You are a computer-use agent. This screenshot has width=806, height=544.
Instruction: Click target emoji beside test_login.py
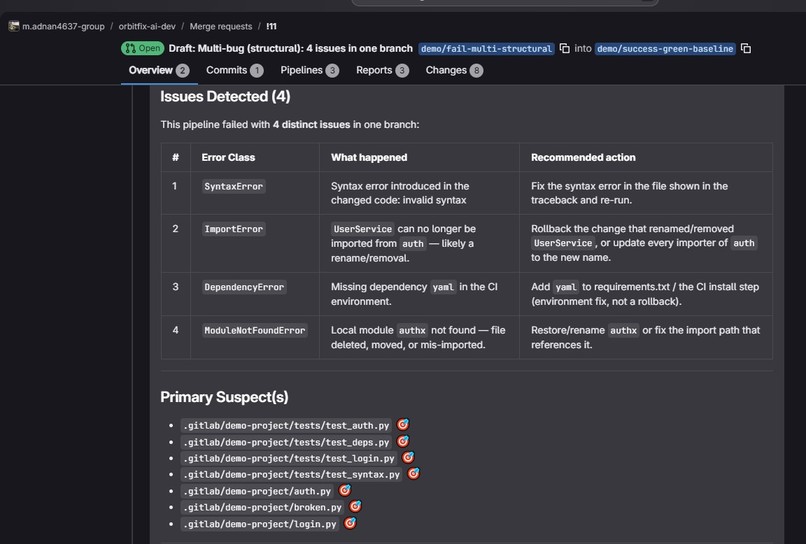(x=408, y=458)
